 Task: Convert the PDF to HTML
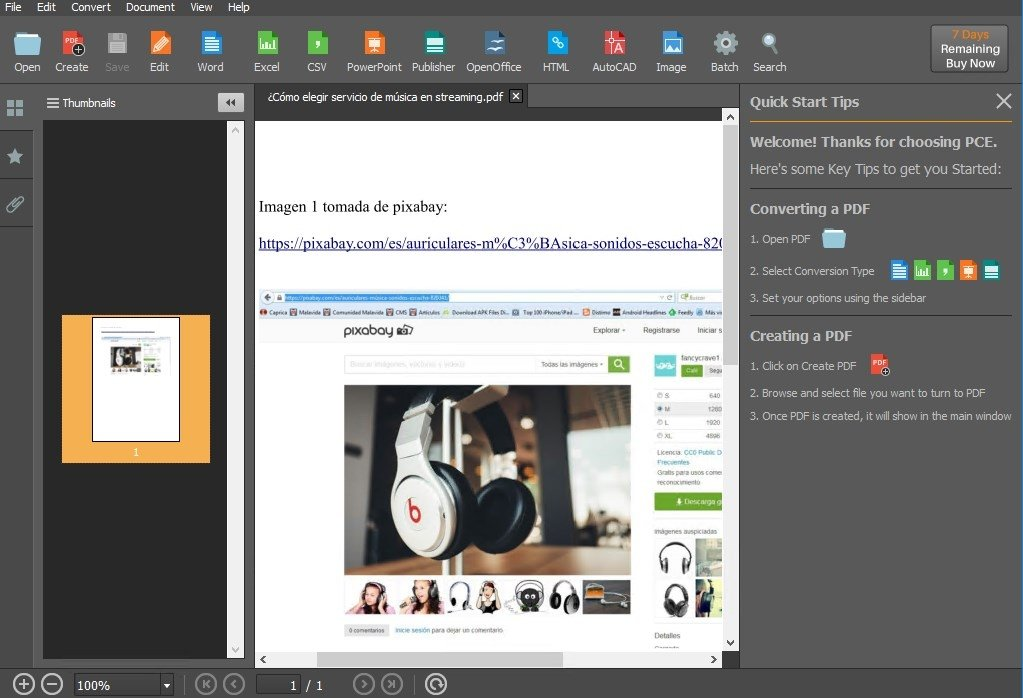point(557,52)
